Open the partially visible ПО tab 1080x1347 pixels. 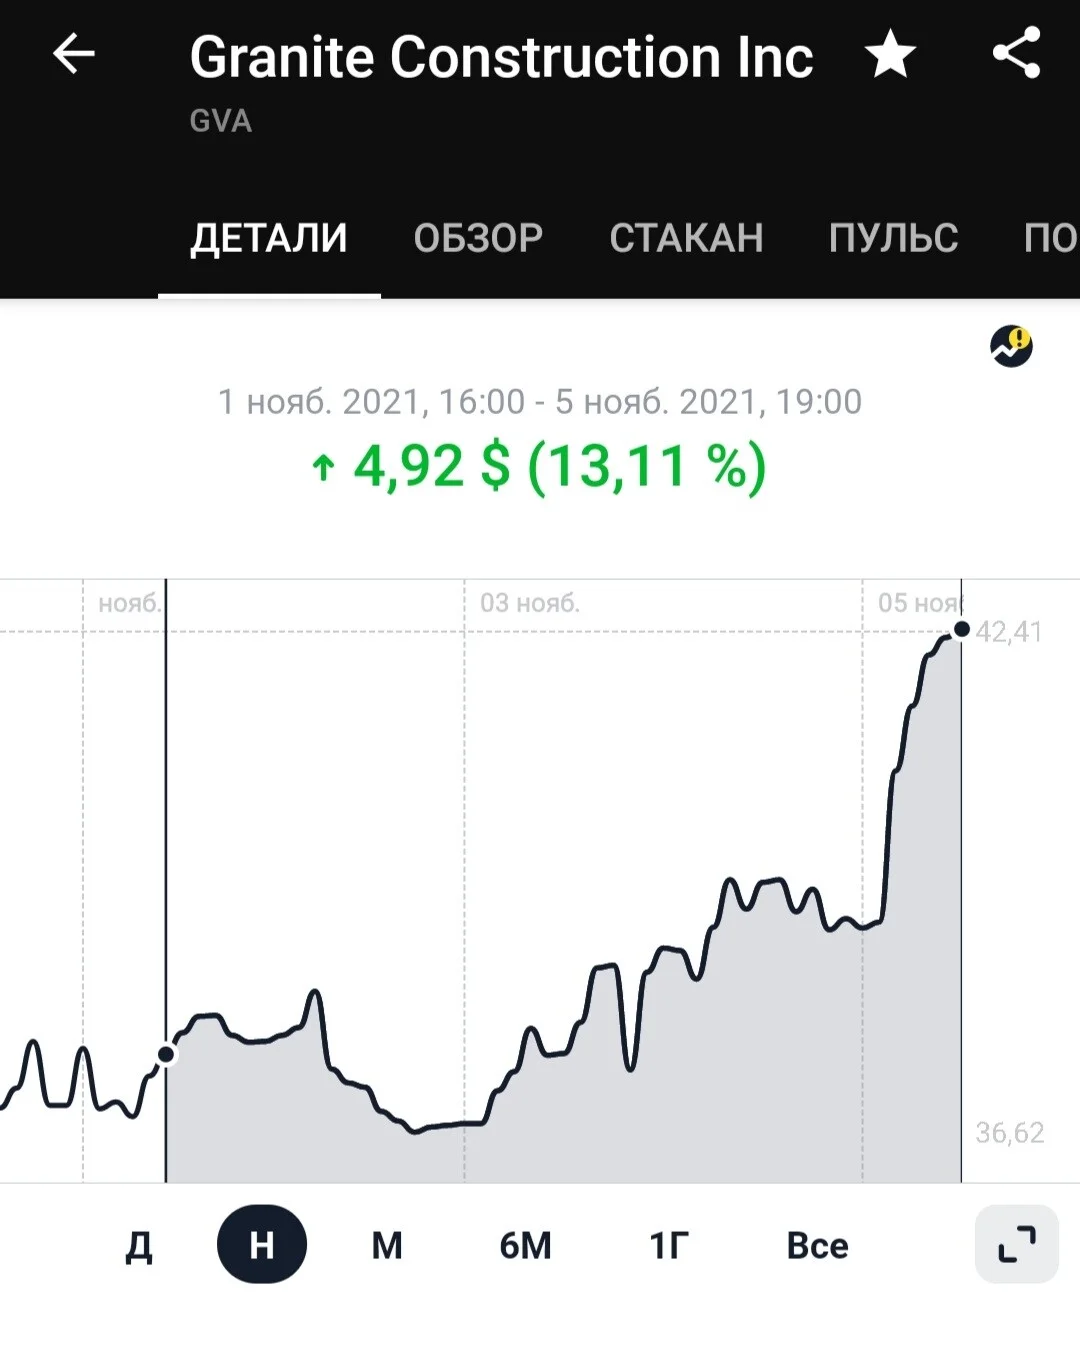[1050, 238]
